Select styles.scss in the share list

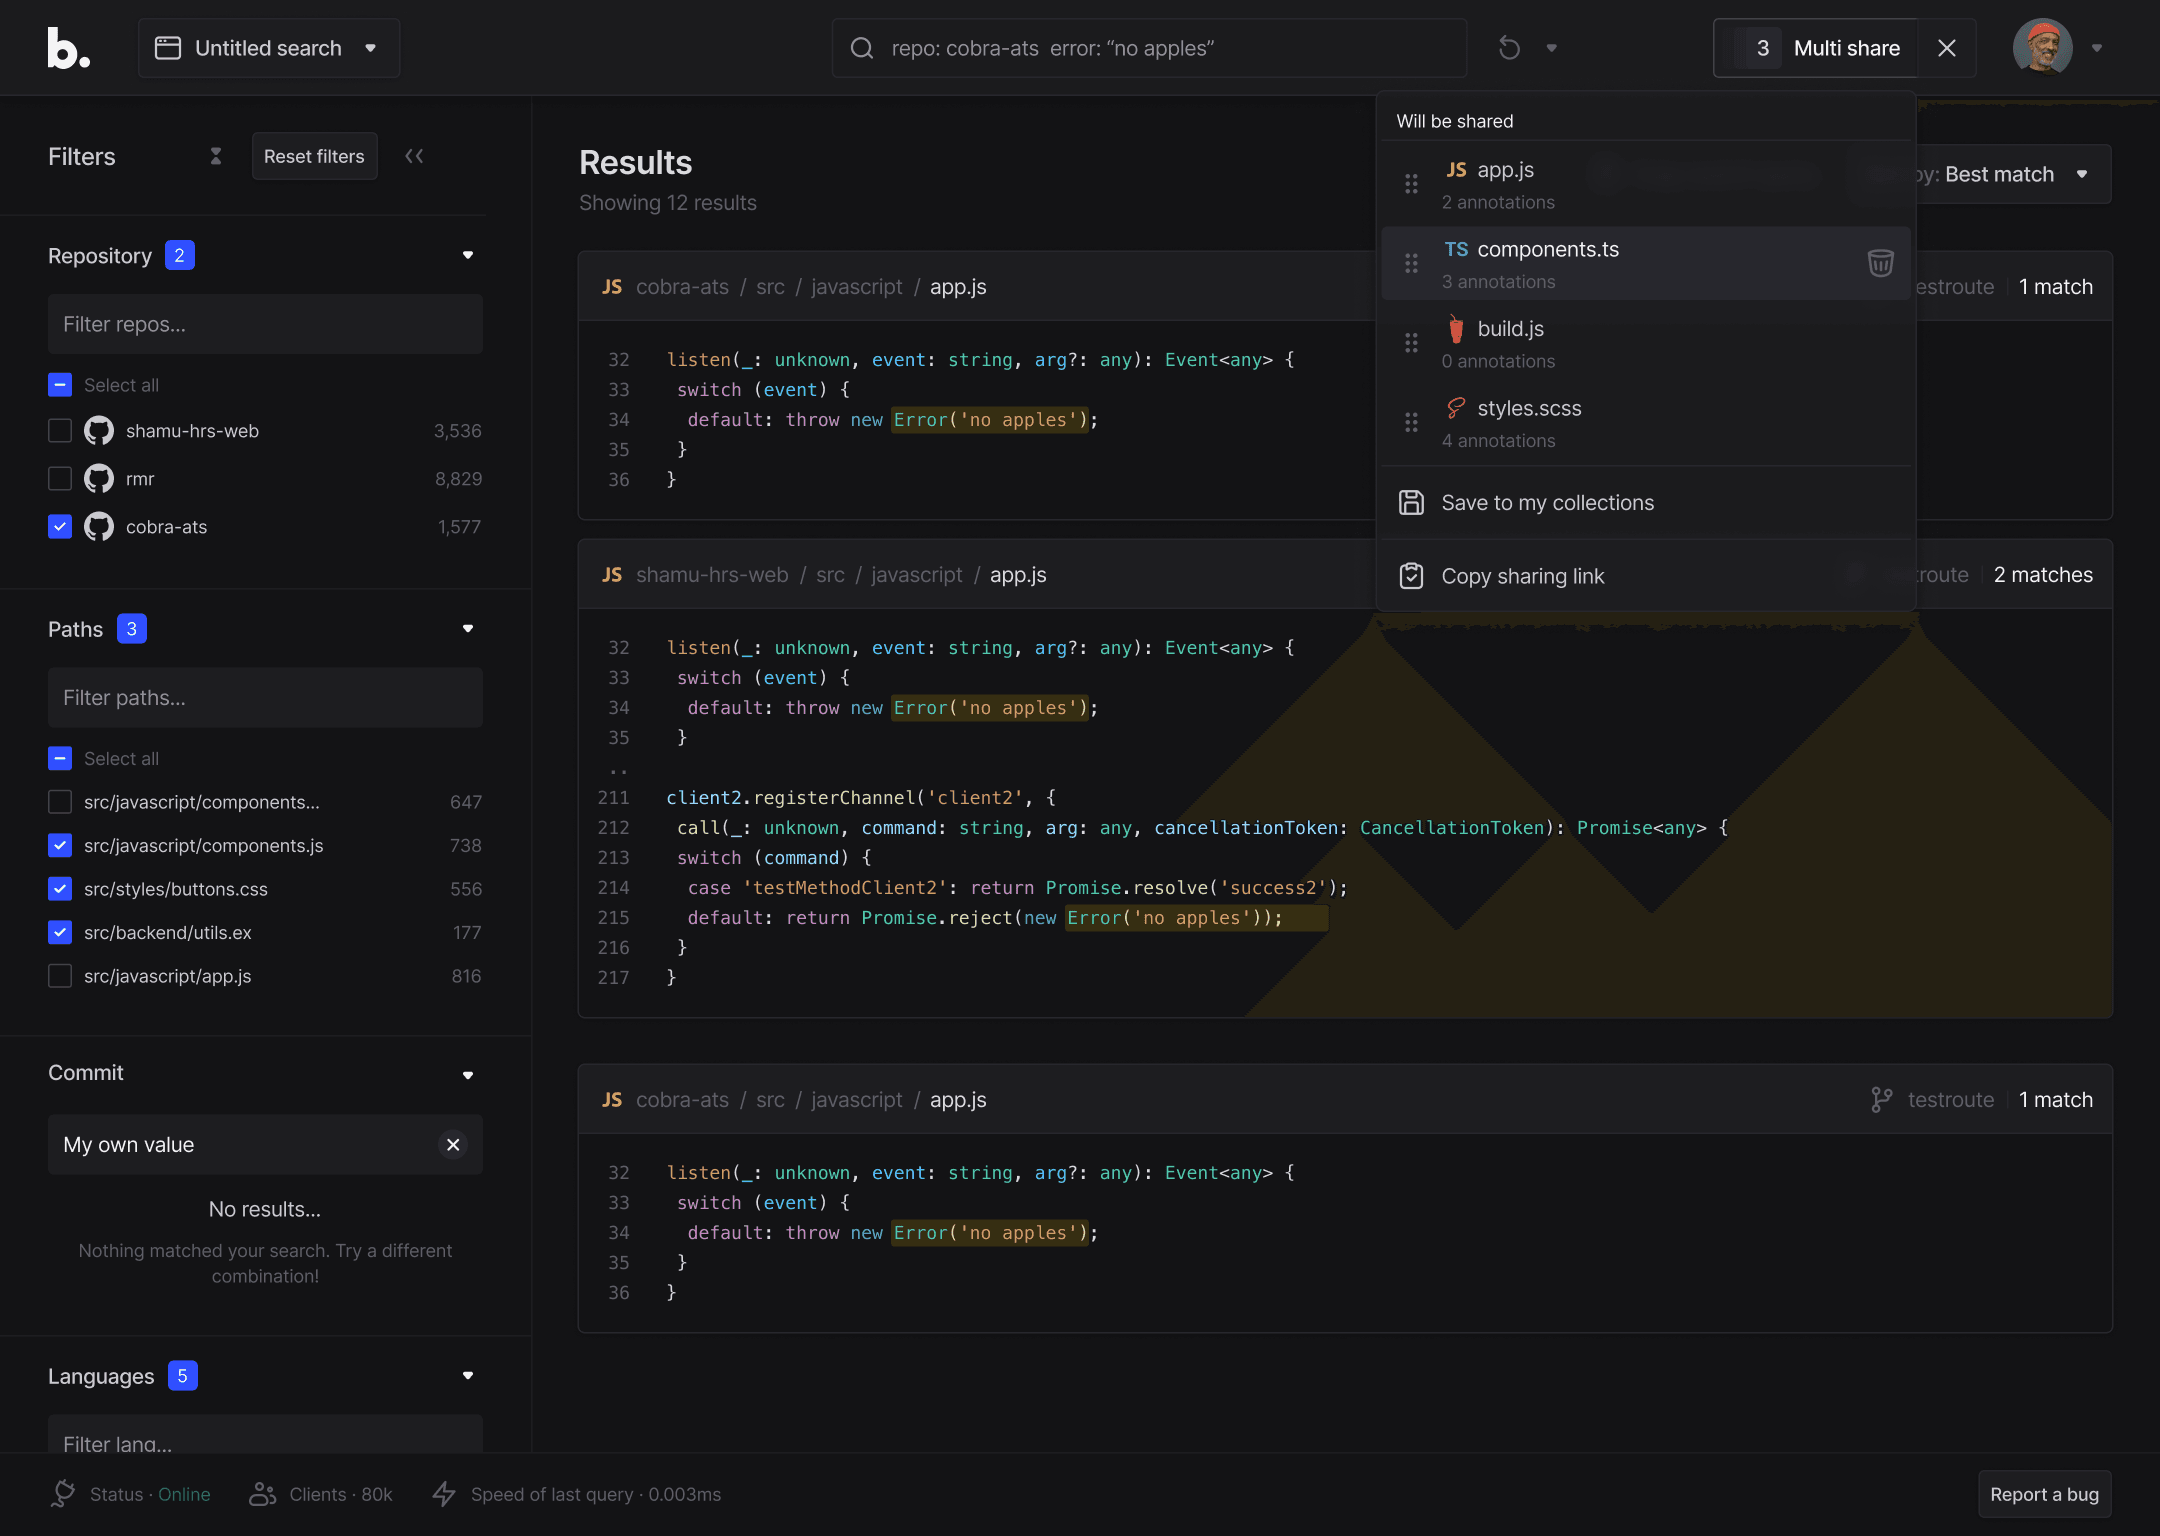(x=1646, y=422)
